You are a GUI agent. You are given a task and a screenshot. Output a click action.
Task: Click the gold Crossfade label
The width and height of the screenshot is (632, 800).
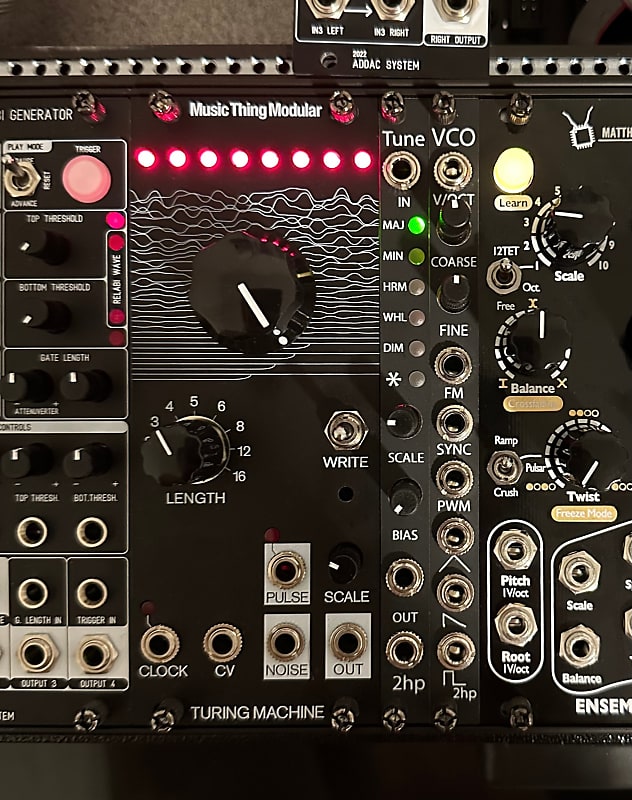(533, 404)
